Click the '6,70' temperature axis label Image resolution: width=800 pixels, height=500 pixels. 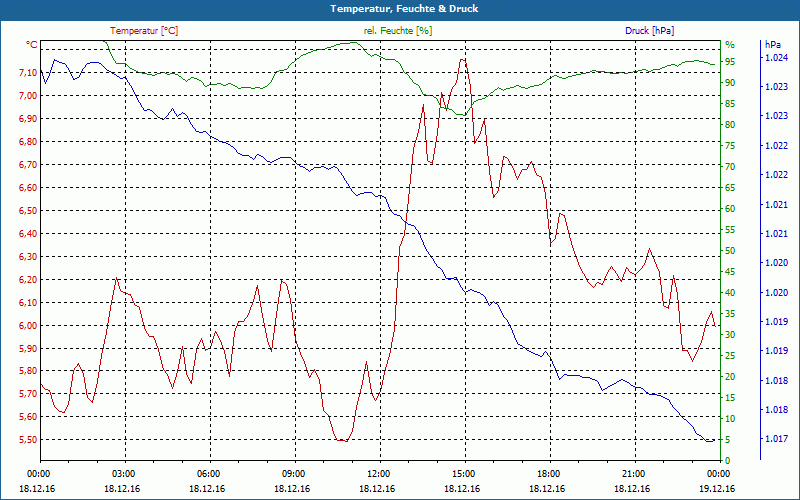point(28,165)
